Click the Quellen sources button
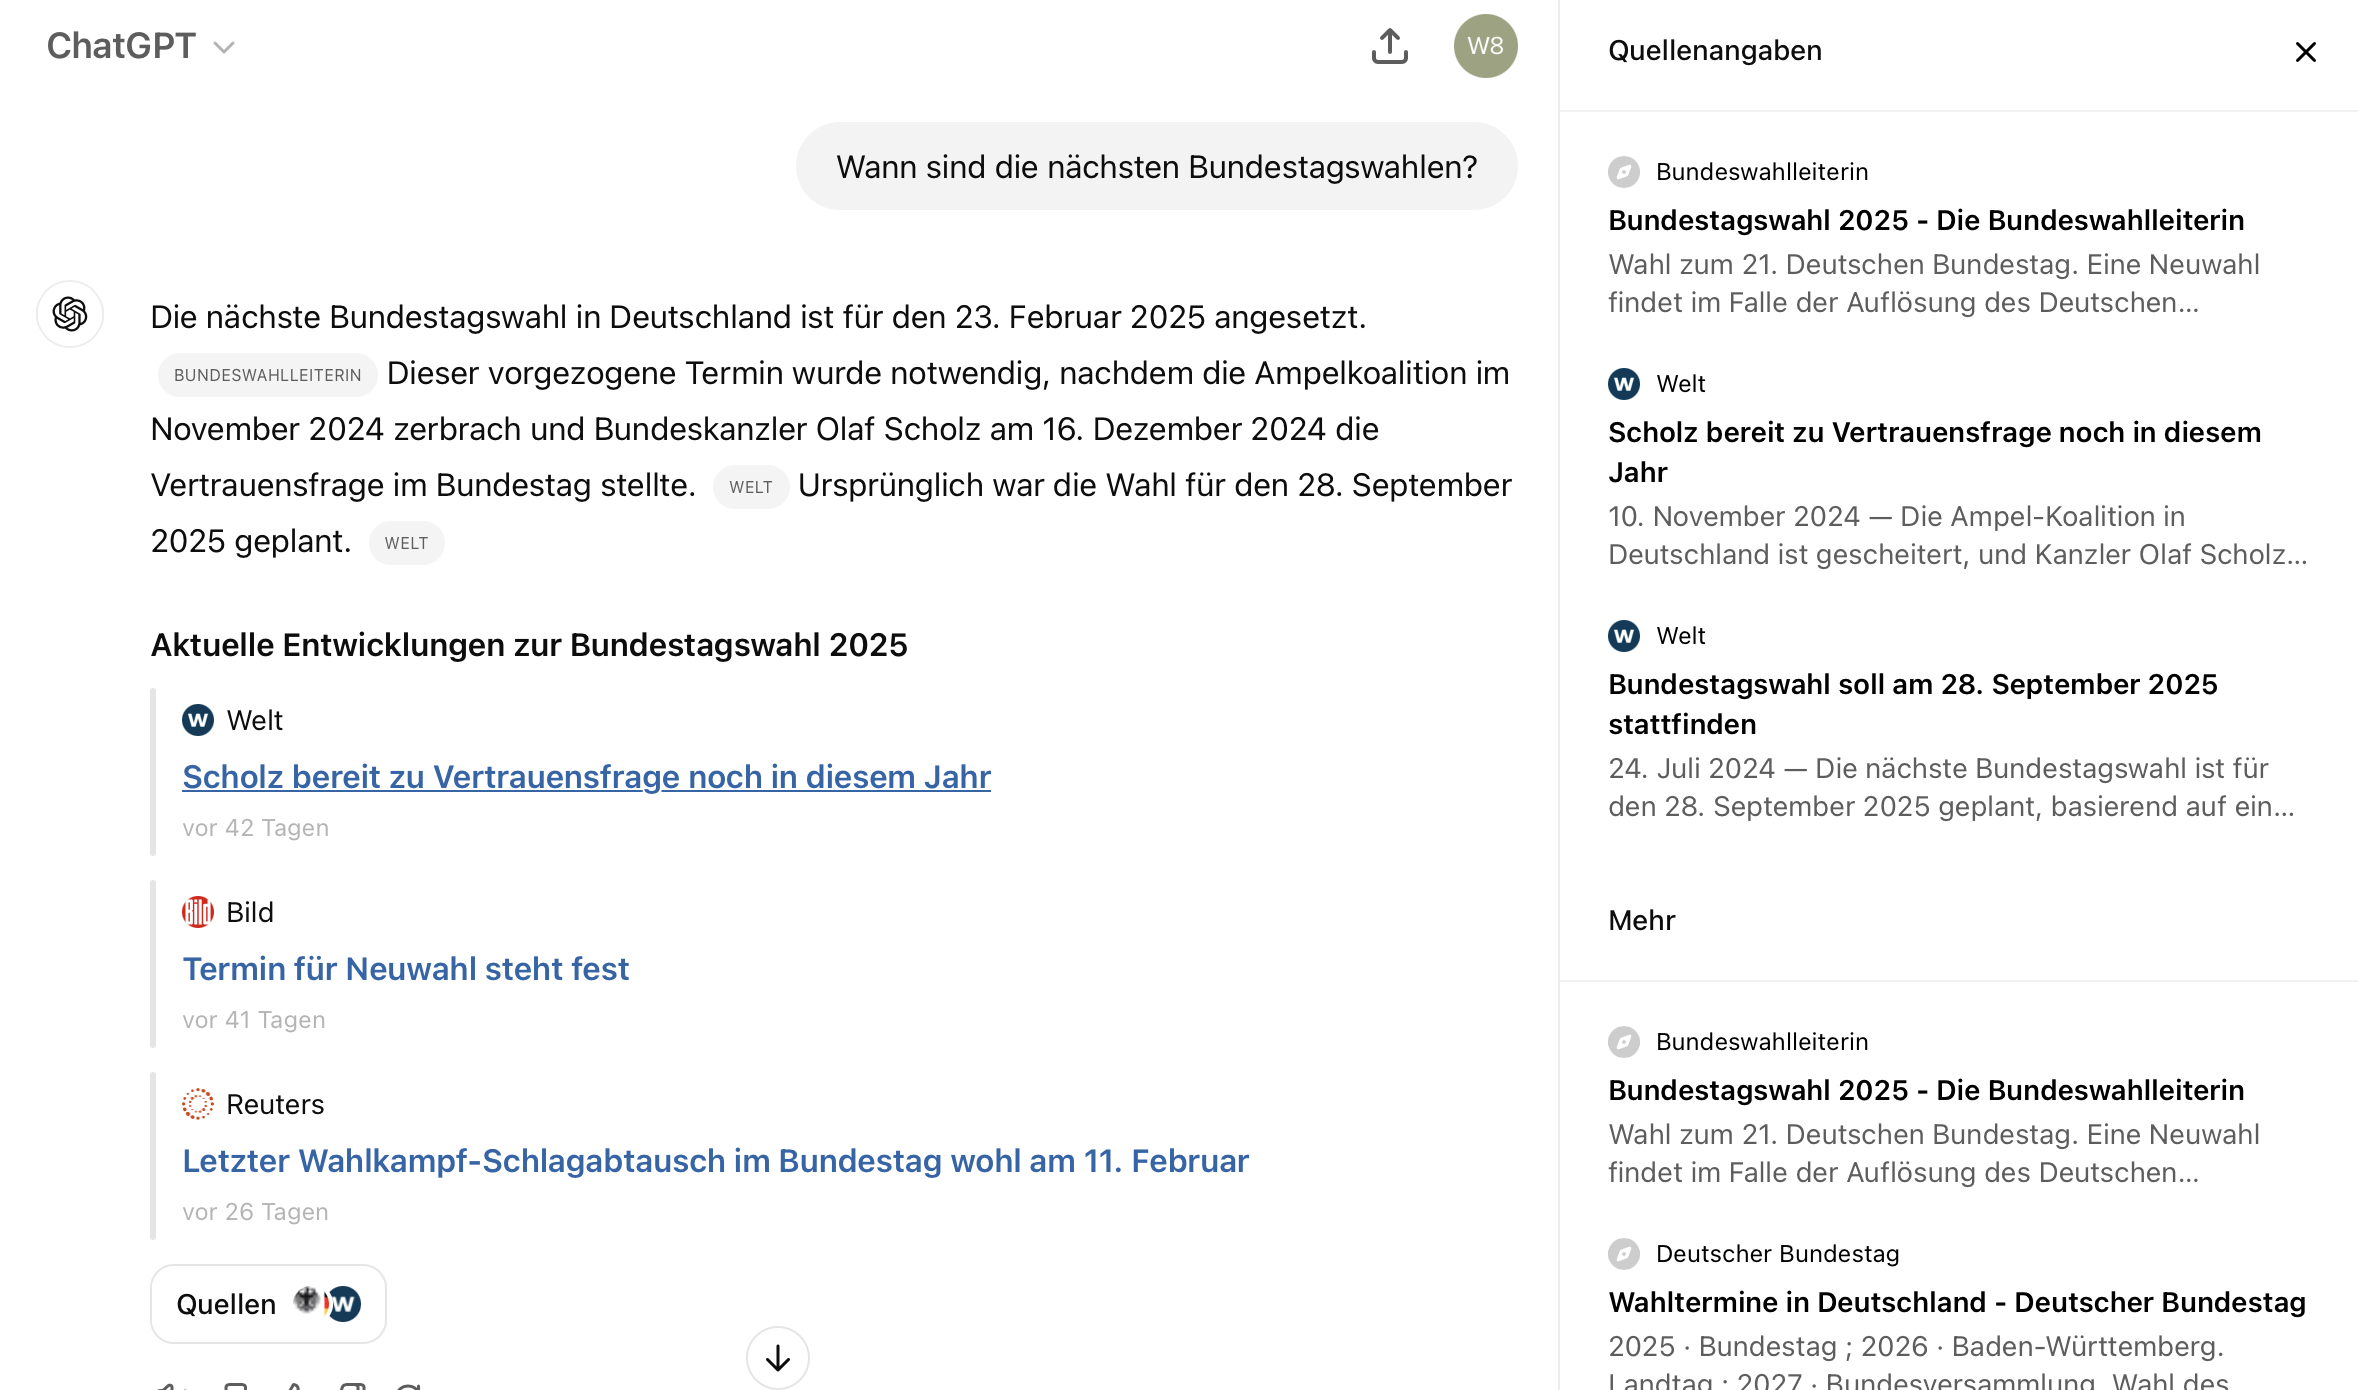 268,1304
